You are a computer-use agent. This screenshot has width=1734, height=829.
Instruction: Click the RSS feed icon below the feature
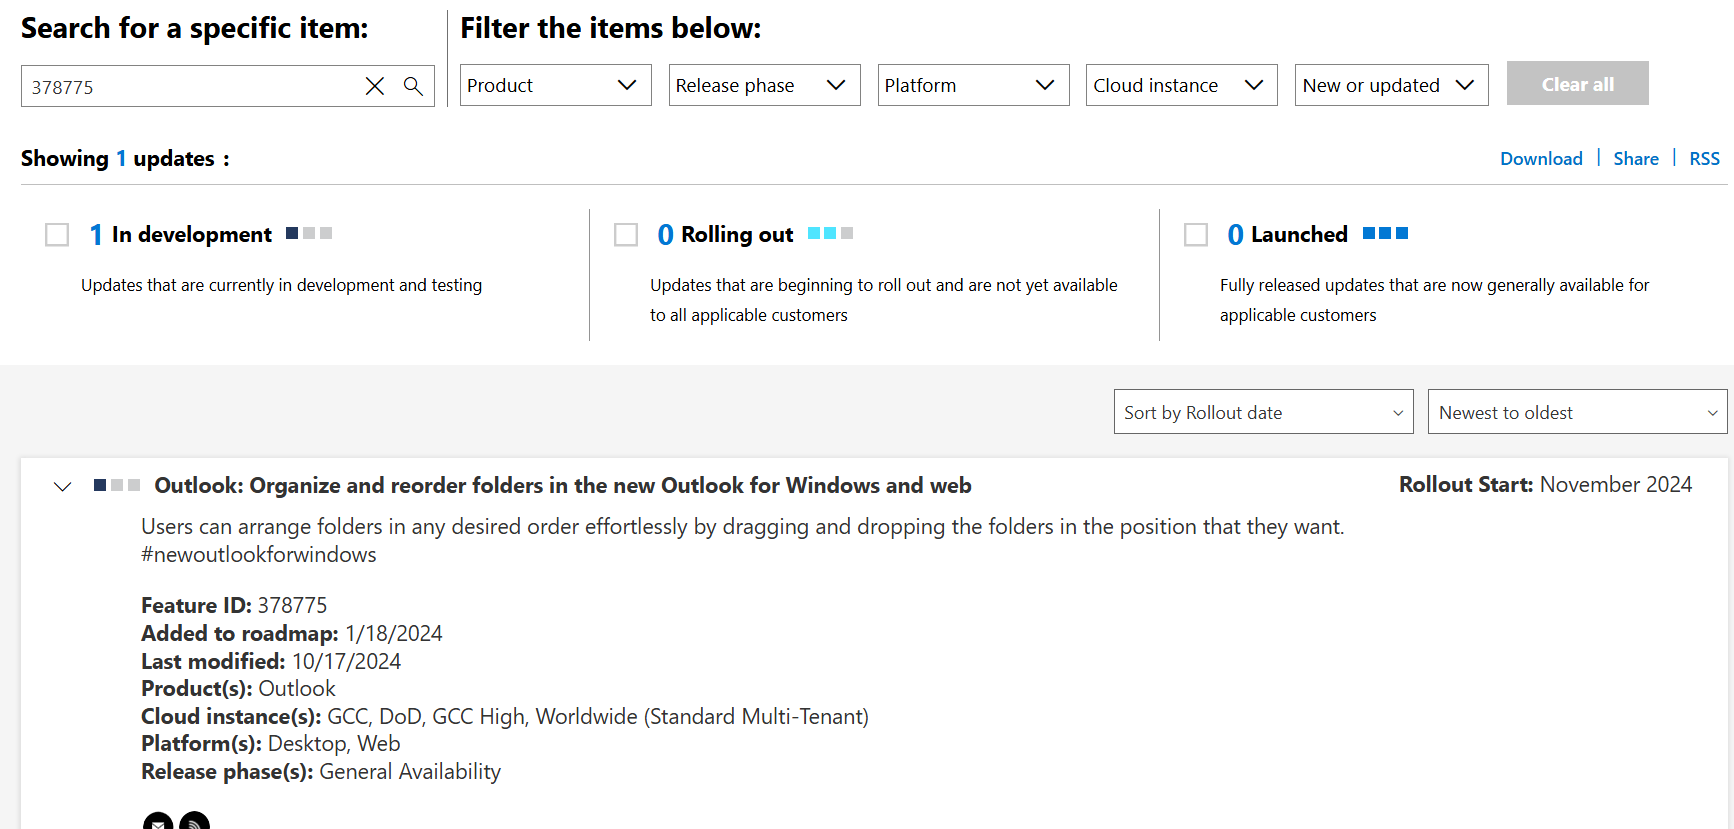(x=194, y=821)
